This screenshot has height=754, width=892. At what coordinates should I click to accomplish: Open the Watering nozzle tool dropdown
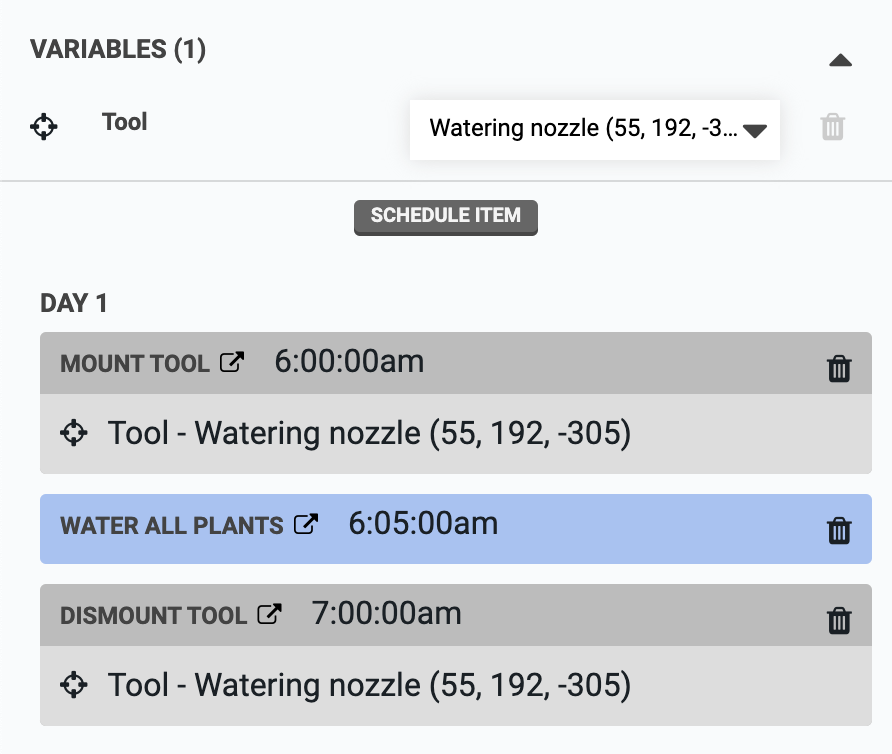(x=595, y=128)
